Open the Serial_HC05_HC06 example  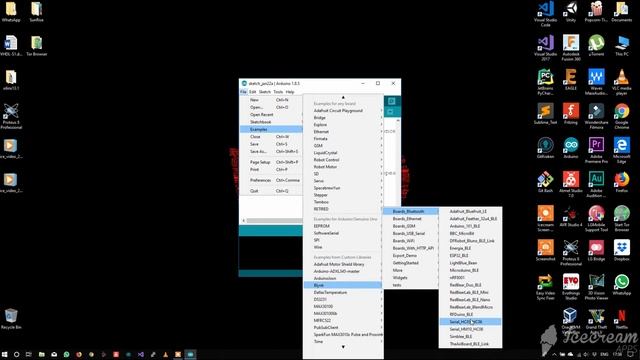470,322
